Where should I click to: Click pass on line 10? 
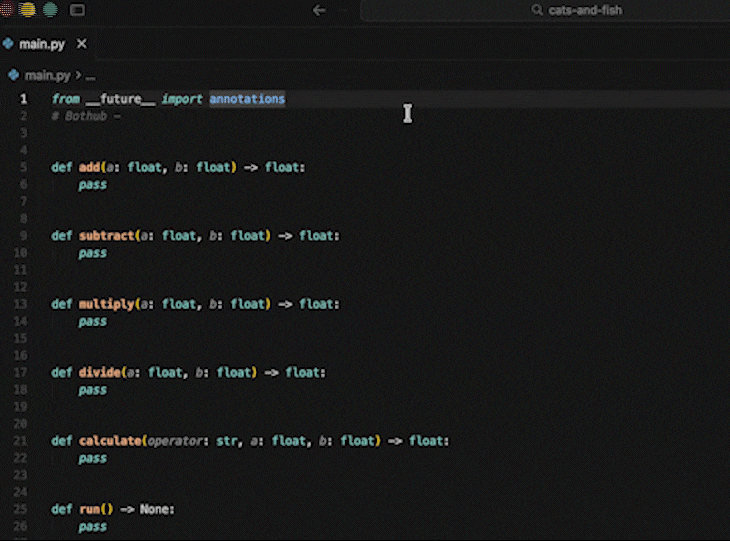pos(93,253)
